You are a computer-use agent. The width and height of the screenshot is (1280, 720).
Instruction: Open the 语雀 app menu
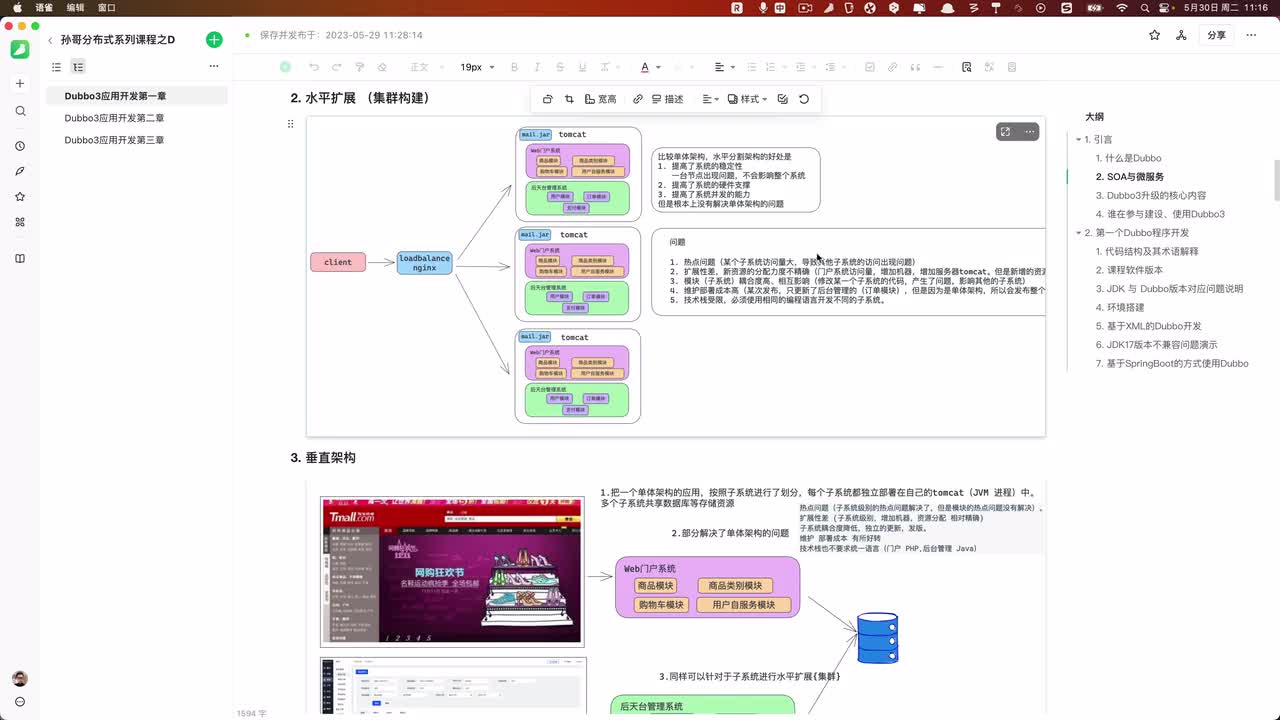click(x=44, y=7)
